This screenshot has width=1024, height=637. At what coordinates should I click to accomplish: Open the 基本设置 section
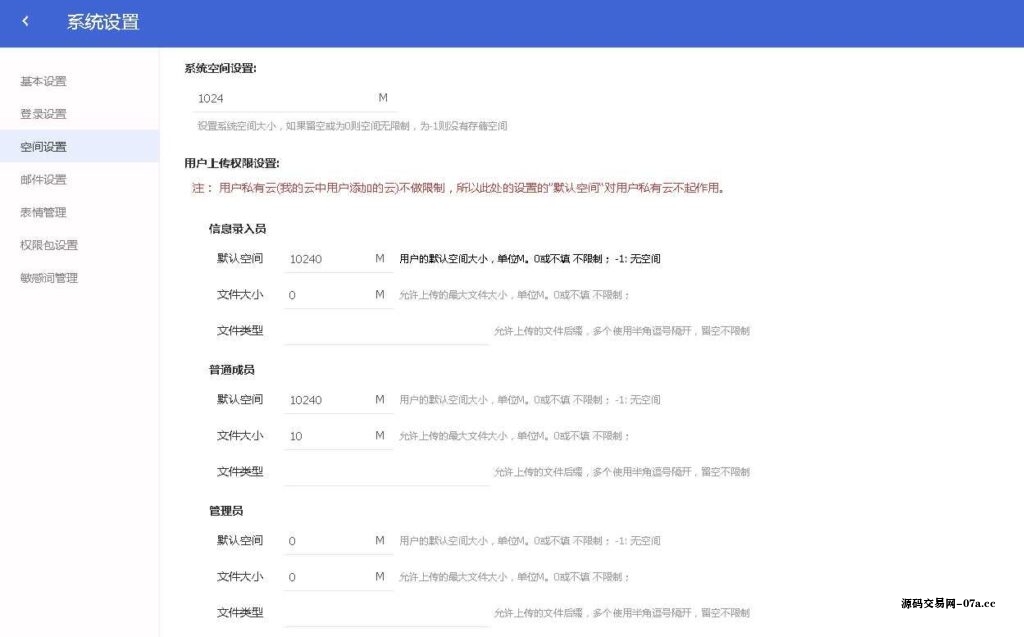coord(42,81)
